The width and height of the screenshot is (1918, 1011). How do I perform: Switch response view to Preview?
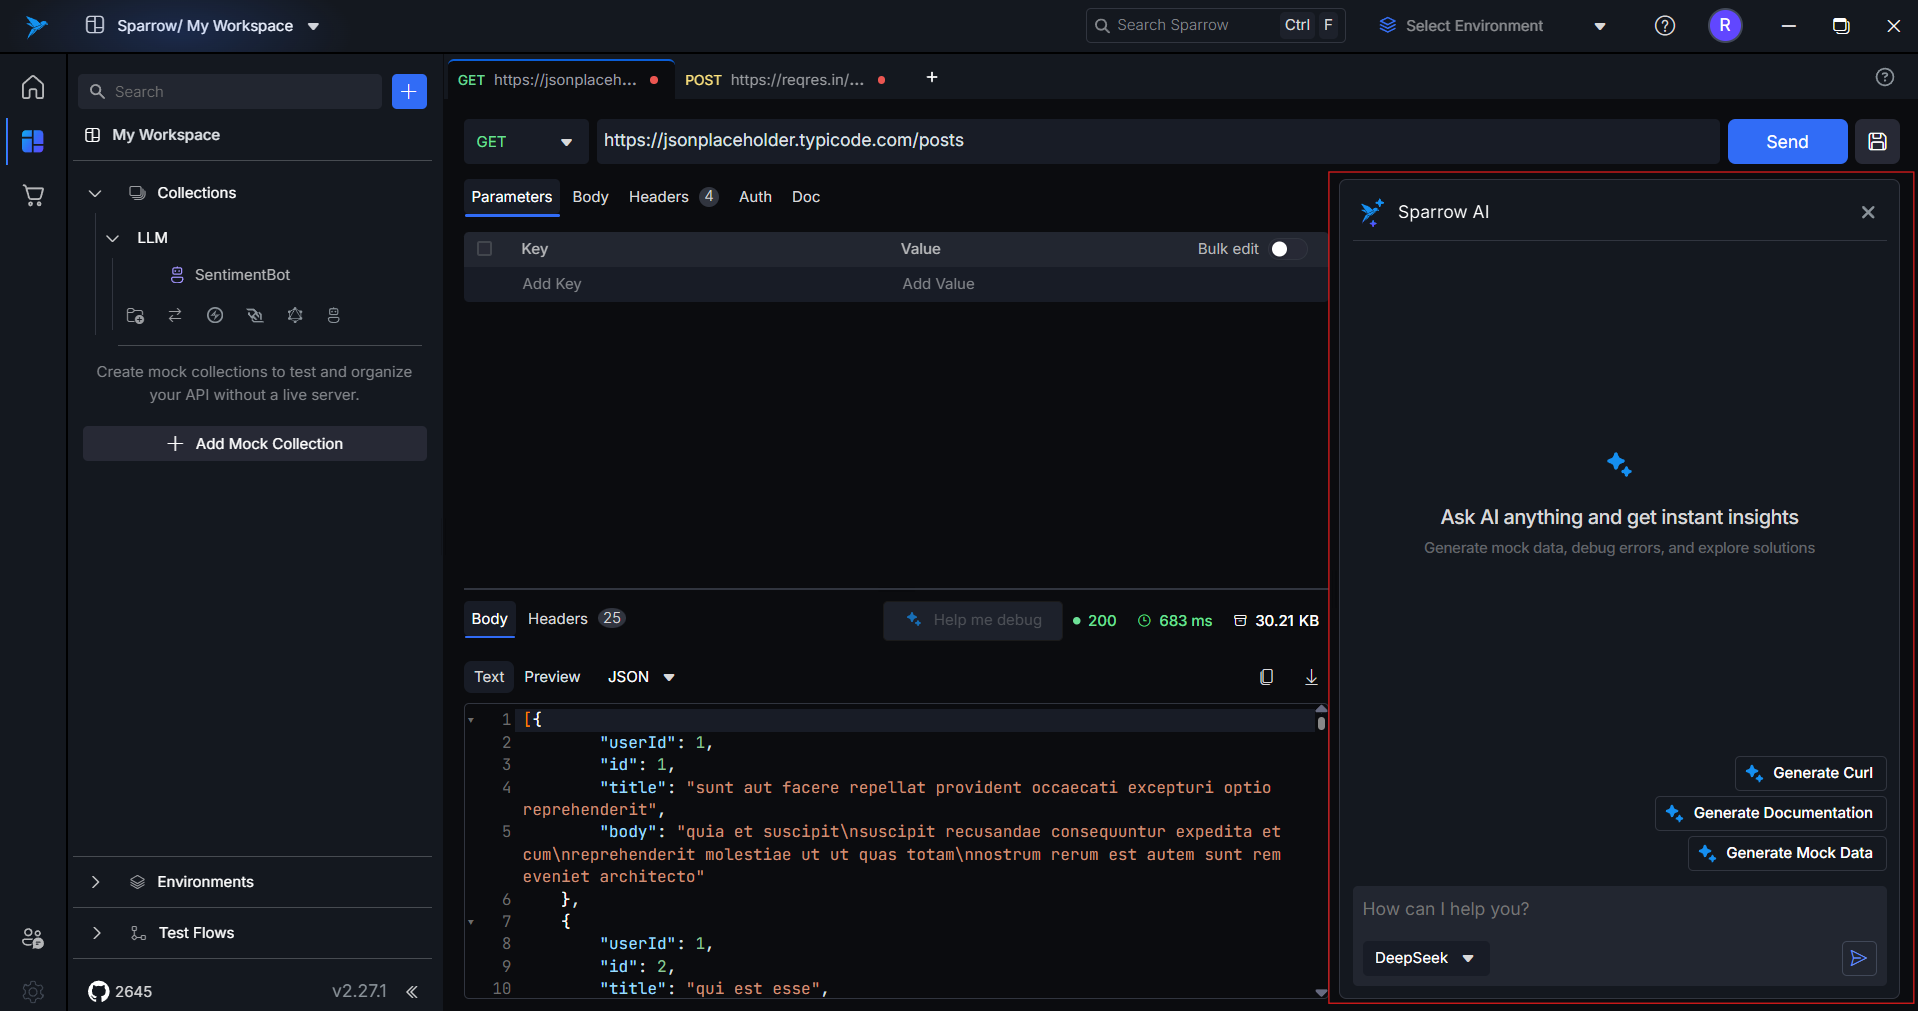pos(552,677)
